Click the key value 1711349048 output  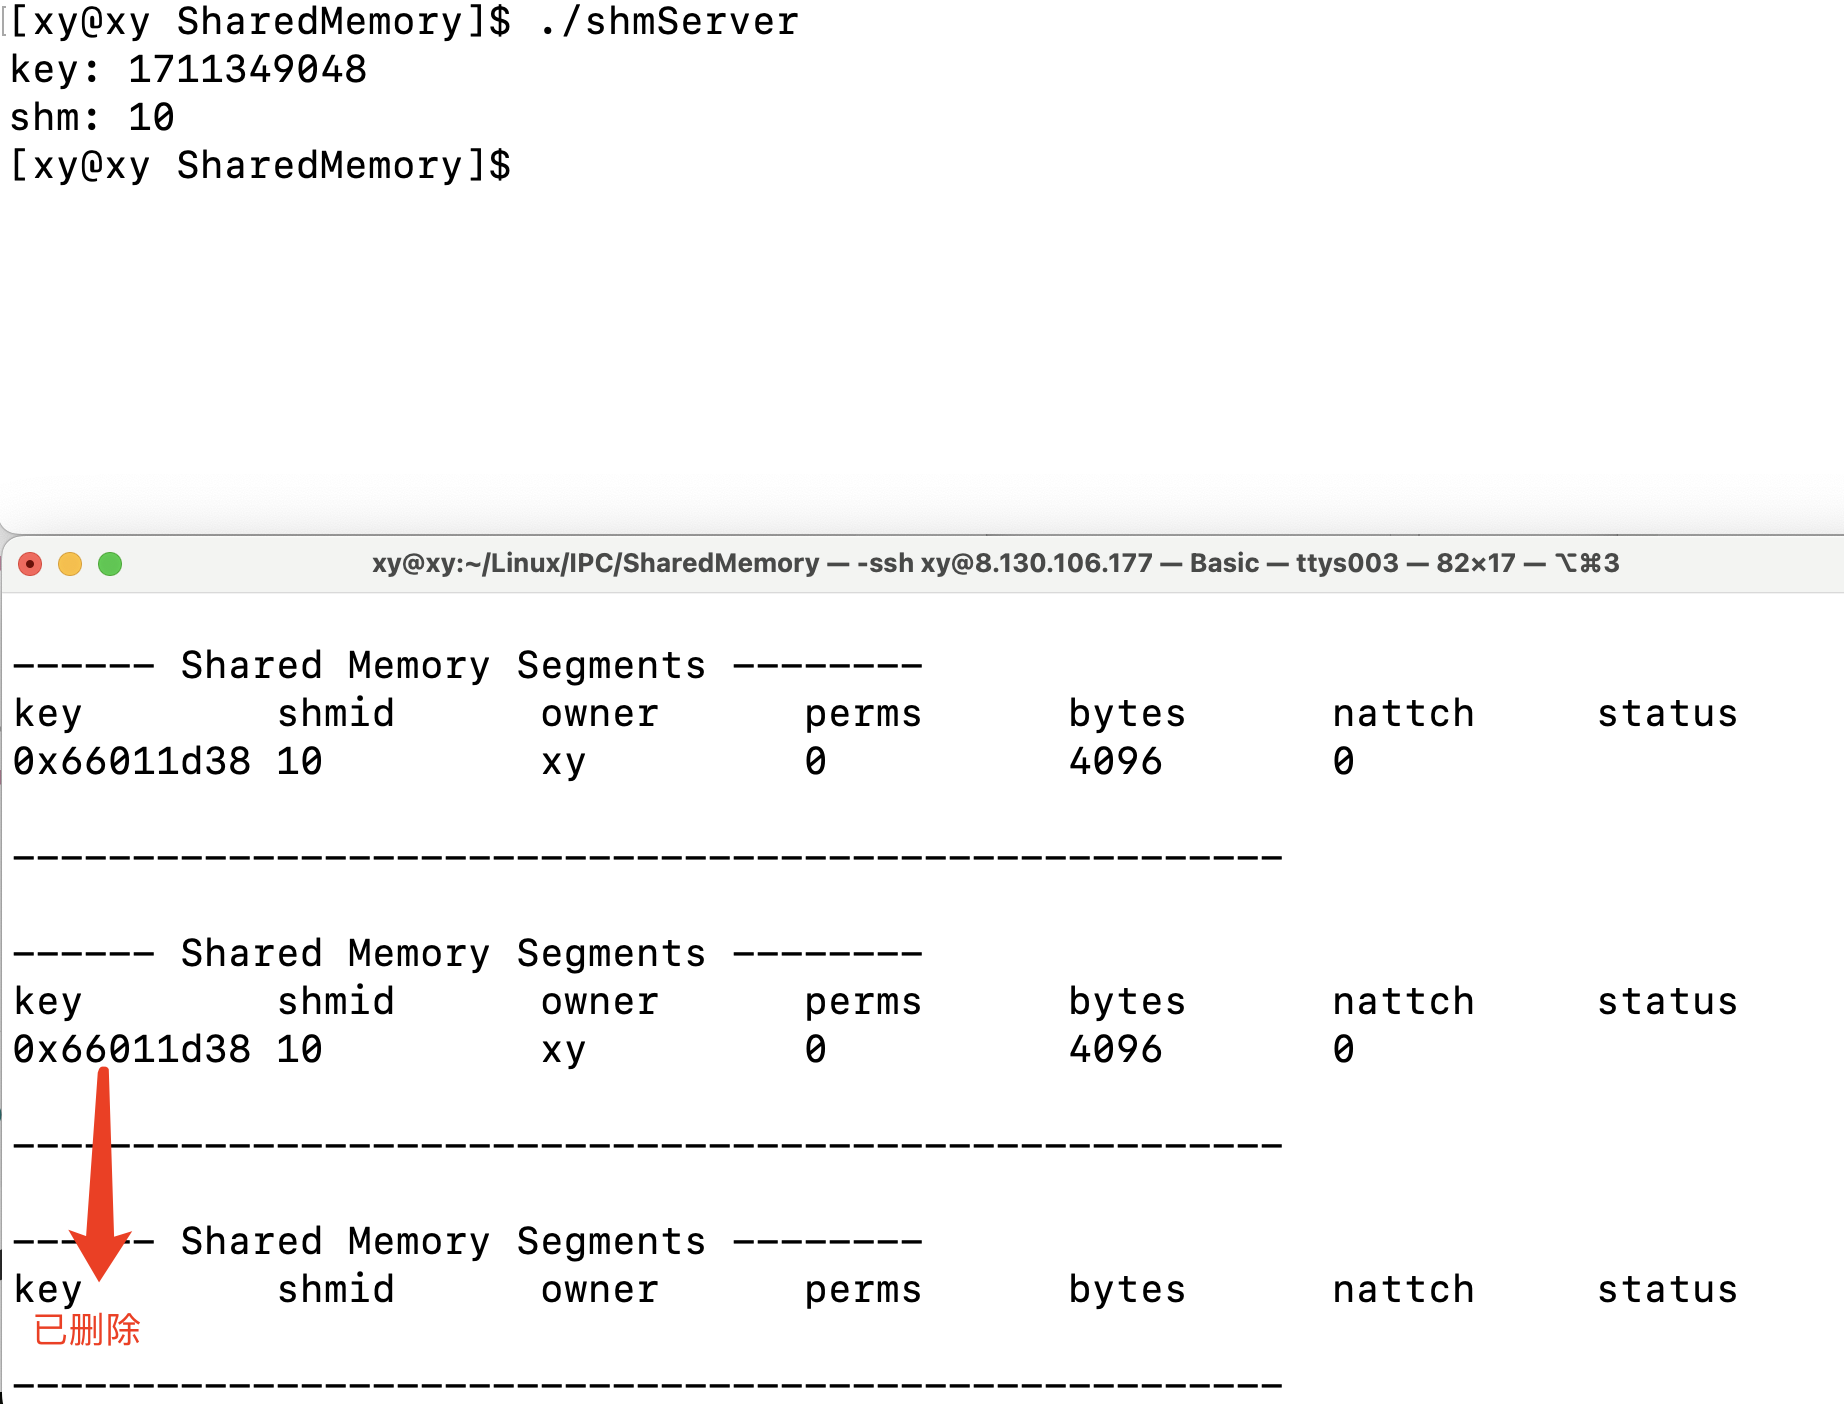(x=247, y=70)
